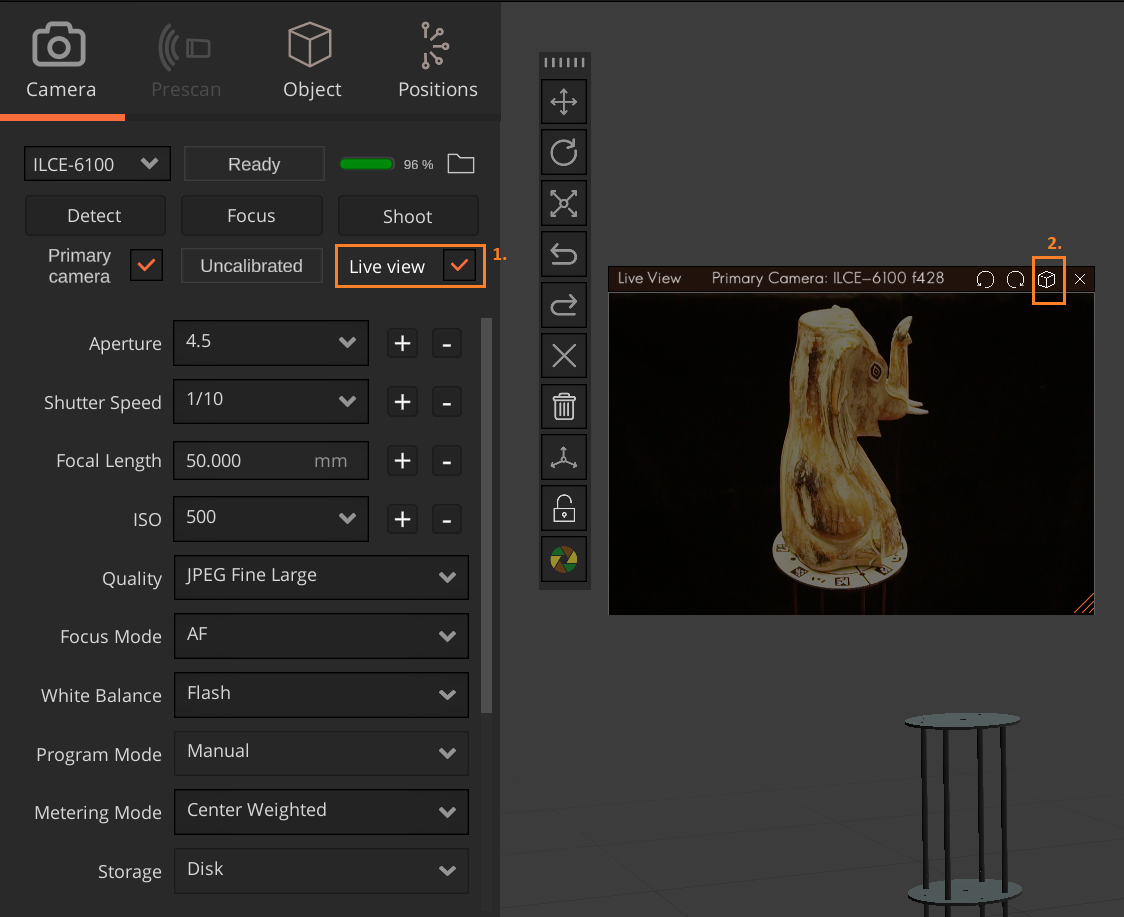Open the White Balance dropdown
This screenshot has height=917, width=1124.
coord(321,695)
